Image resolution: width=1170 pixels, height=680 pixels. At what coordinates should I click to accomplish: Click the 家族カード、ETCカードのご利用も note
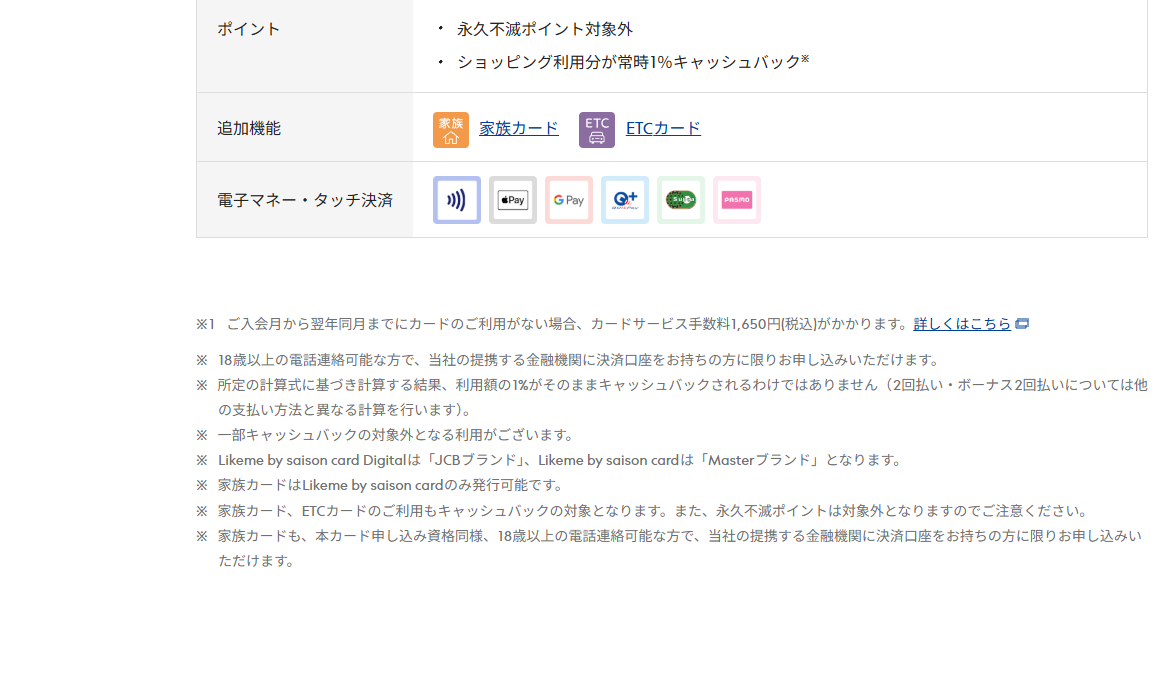[x=644, y=511]
